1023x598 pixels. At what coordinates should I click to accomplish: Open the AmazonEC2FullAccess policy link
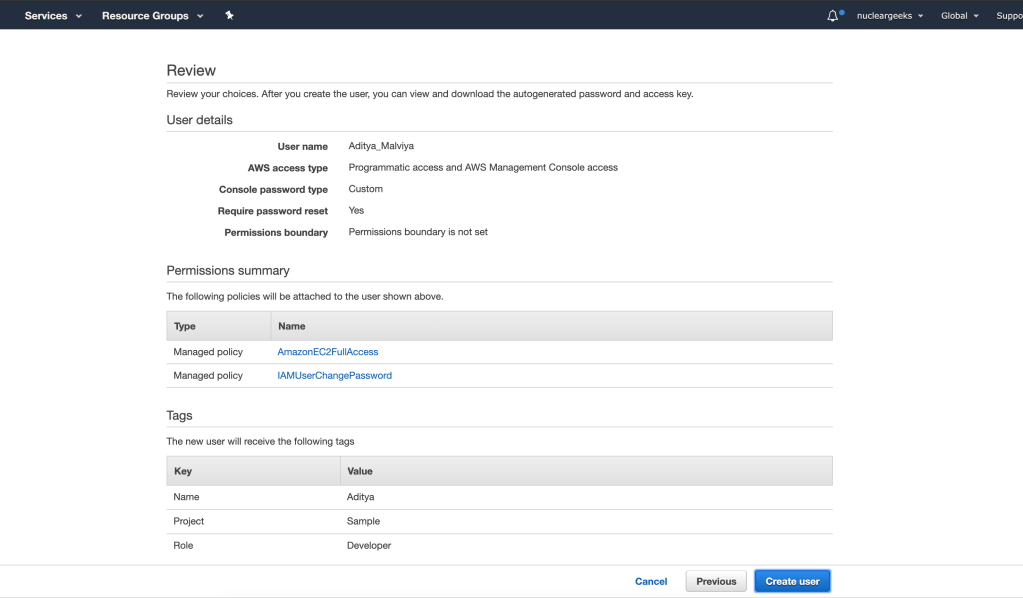[x=327, y=352]
